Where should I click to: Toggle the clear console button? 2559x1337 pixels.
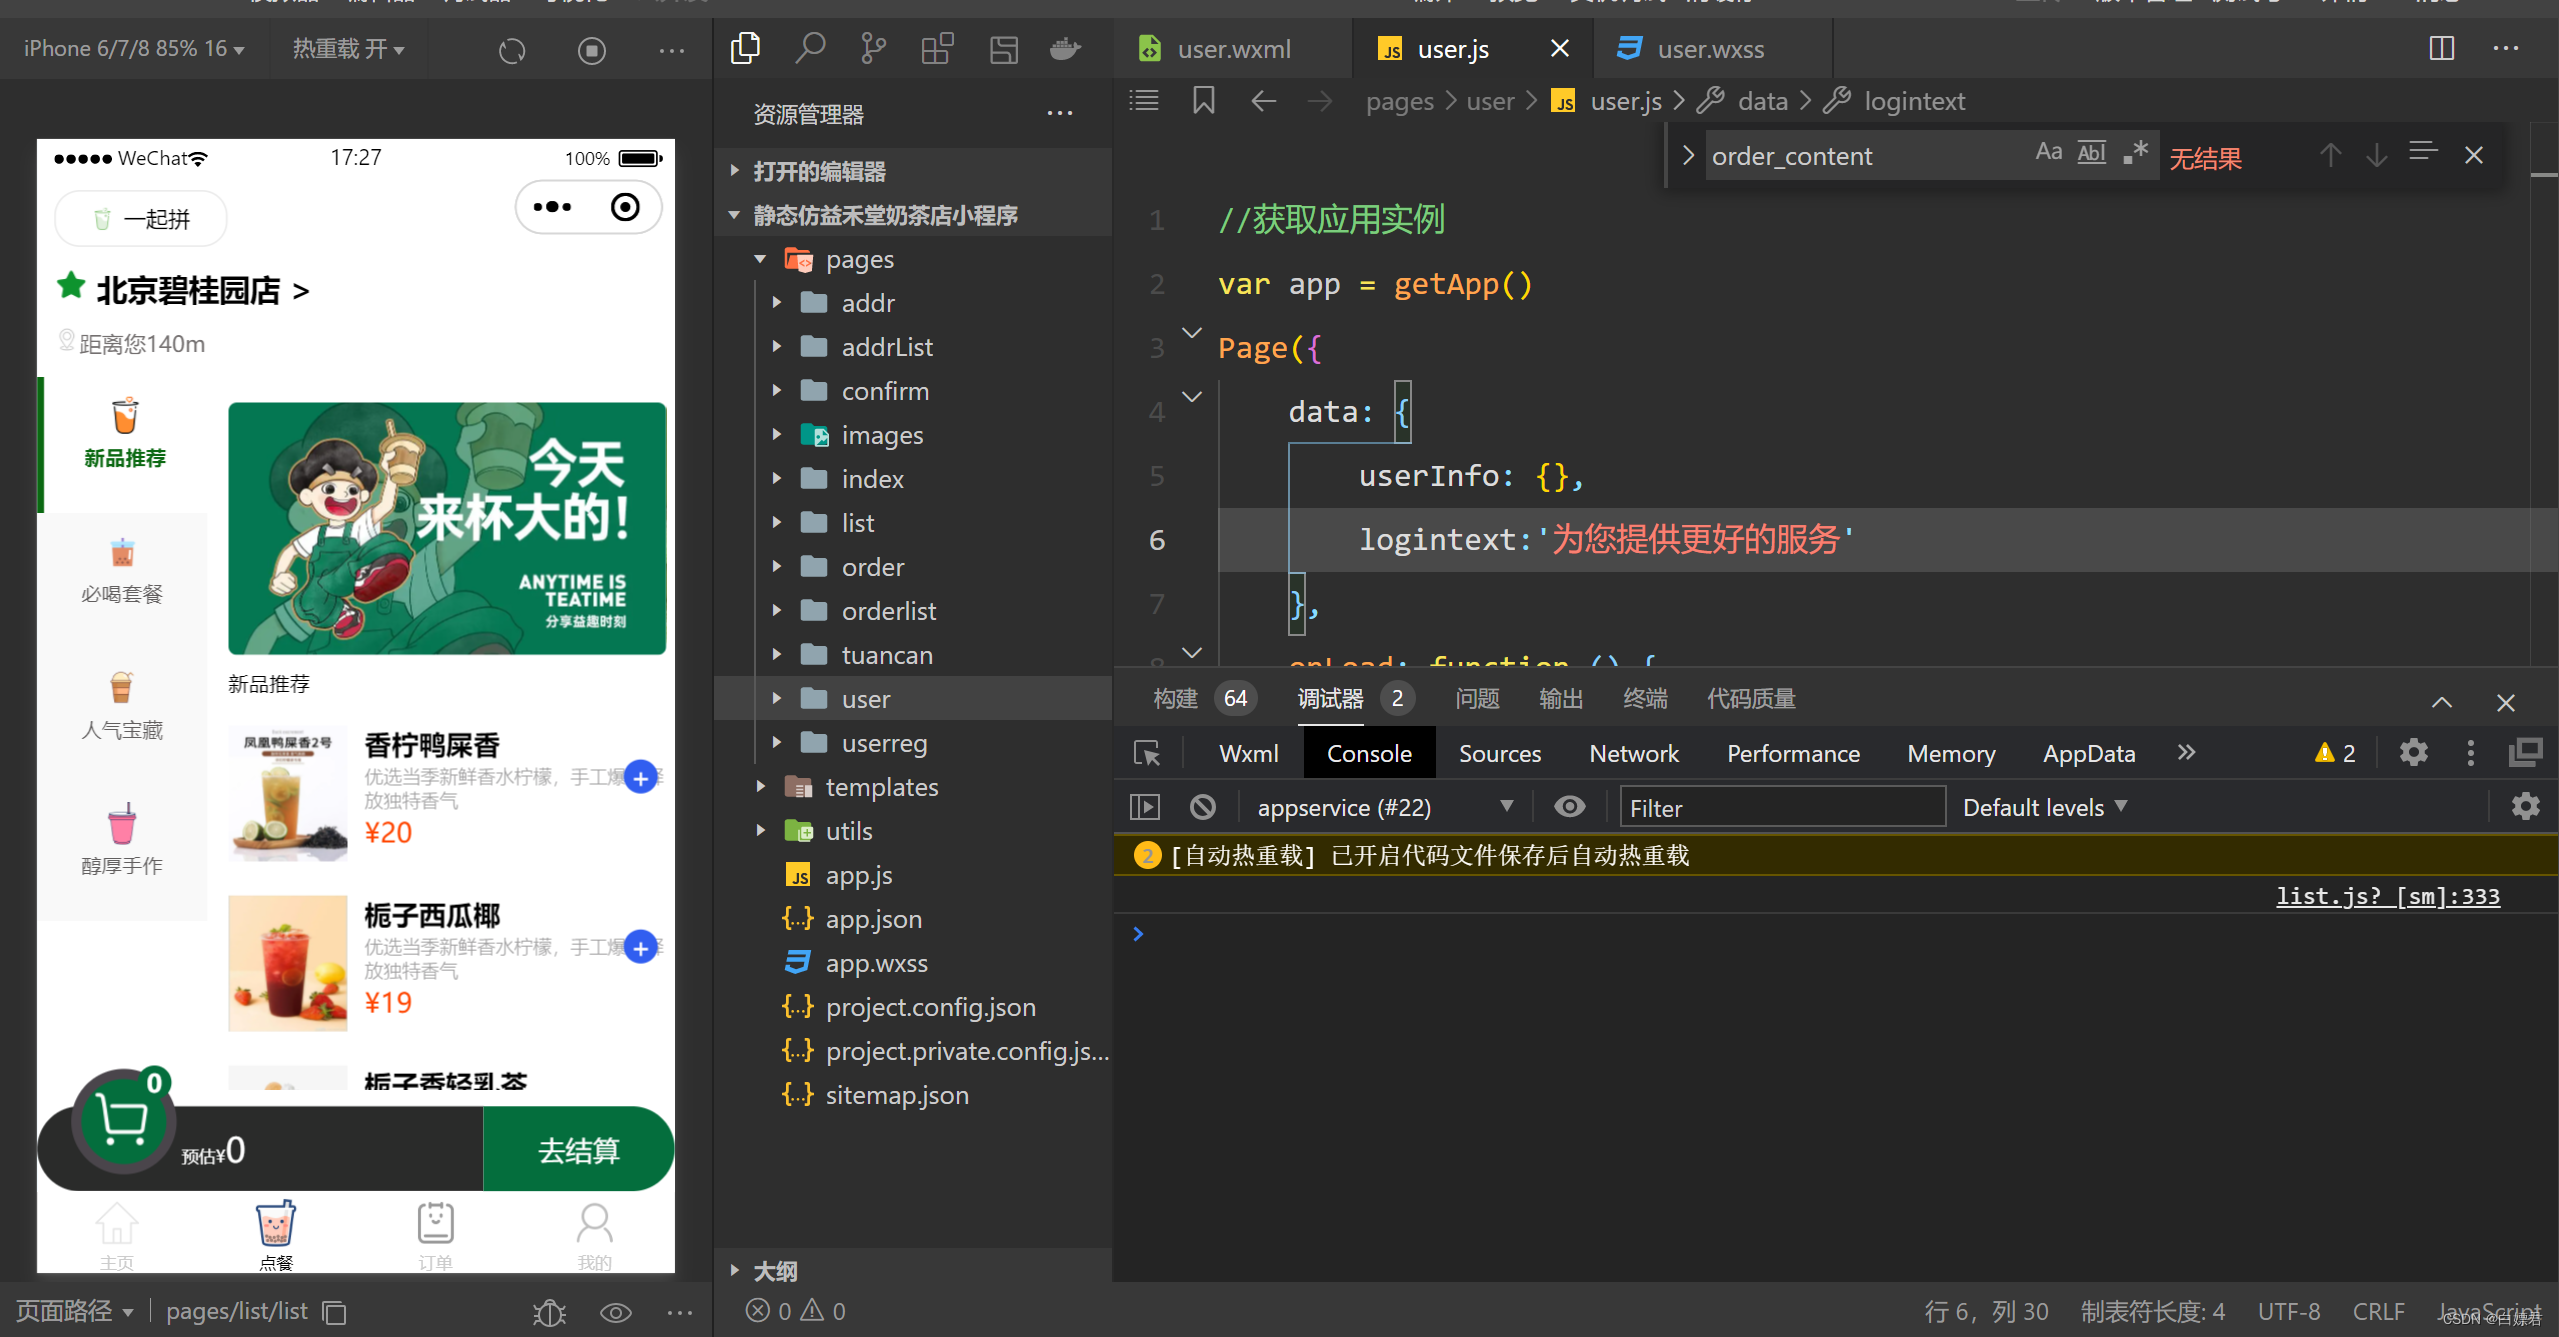click(1202, 807)
